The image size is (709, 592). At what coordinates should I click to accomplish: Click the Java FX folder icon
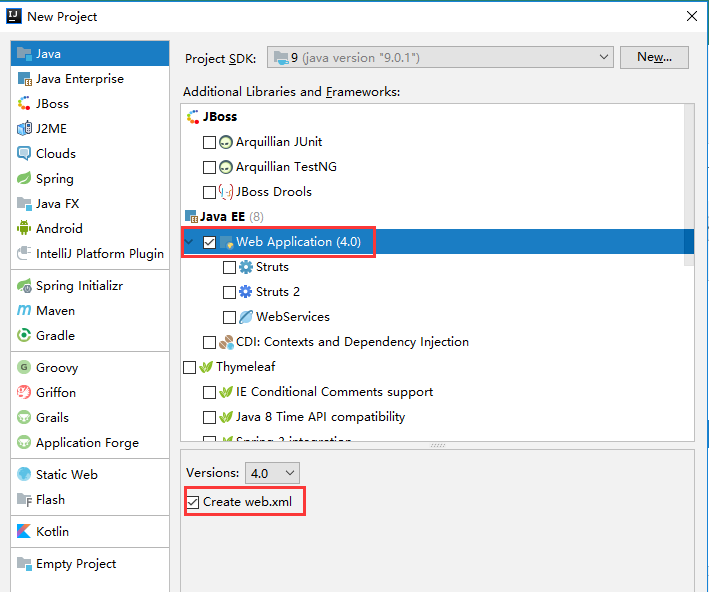(24, 204)
